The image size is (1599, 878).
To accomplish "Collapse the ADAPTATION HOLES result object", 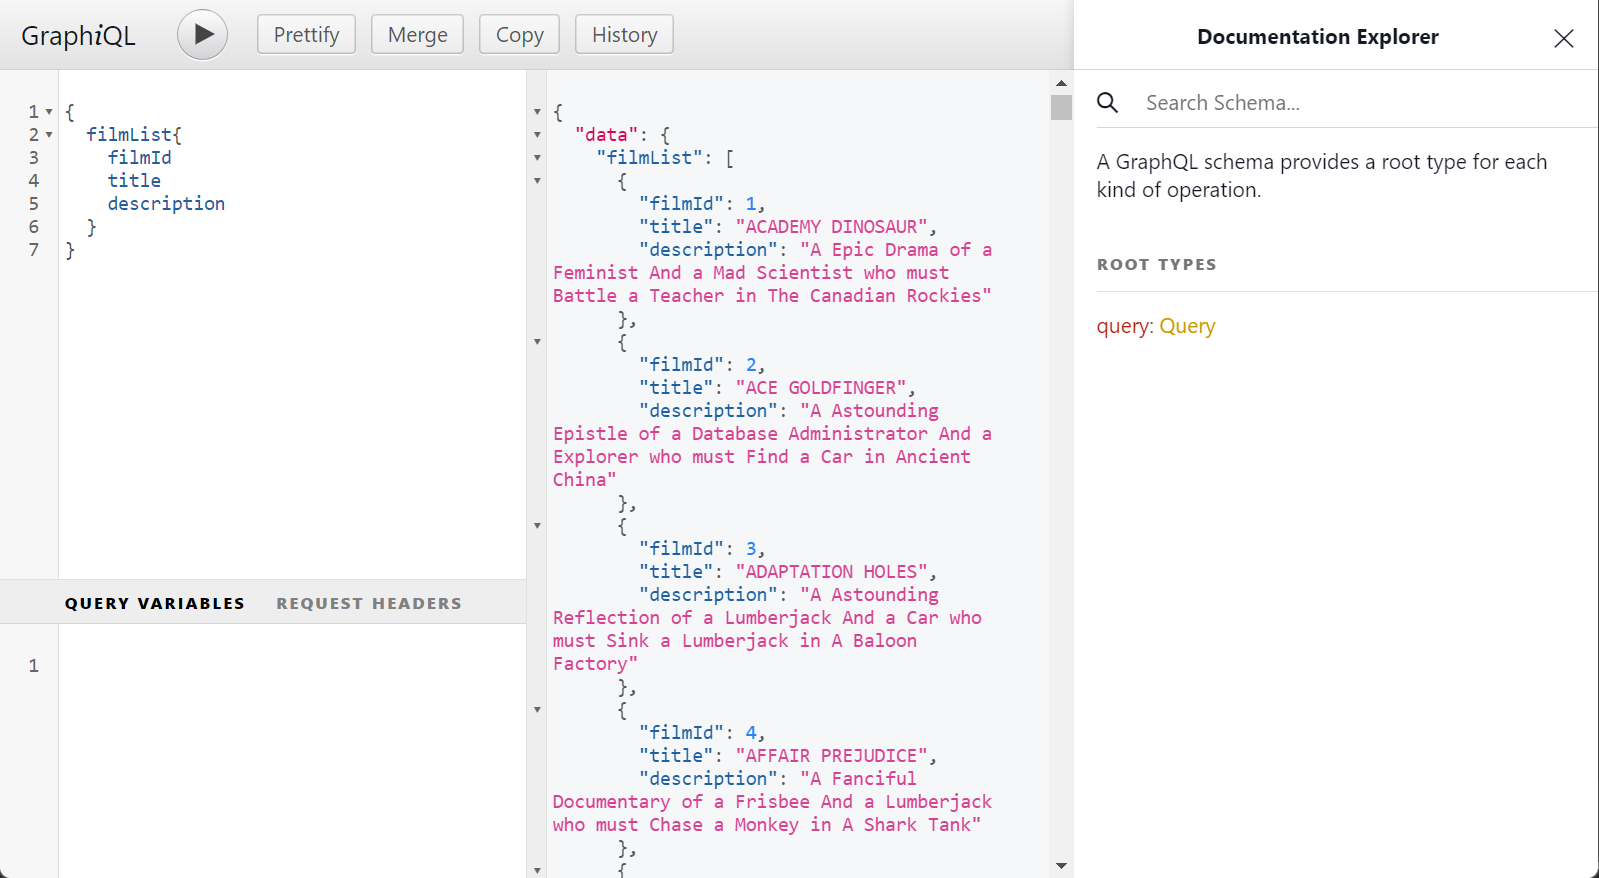I will (537, 526).
